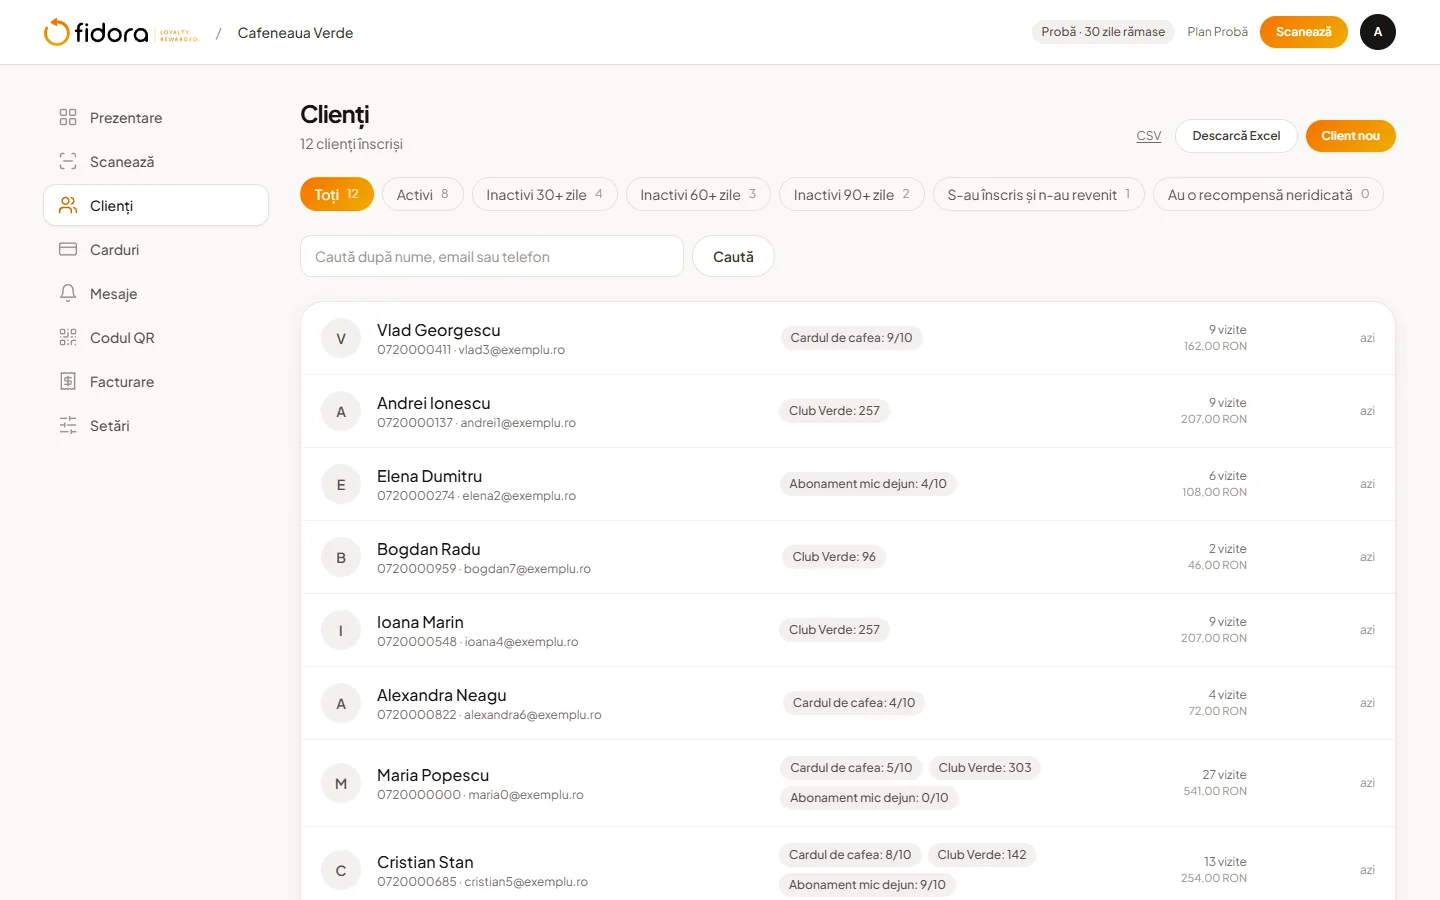Click the Setări sliders icon
1440x900 pixels.
[68, 425]
